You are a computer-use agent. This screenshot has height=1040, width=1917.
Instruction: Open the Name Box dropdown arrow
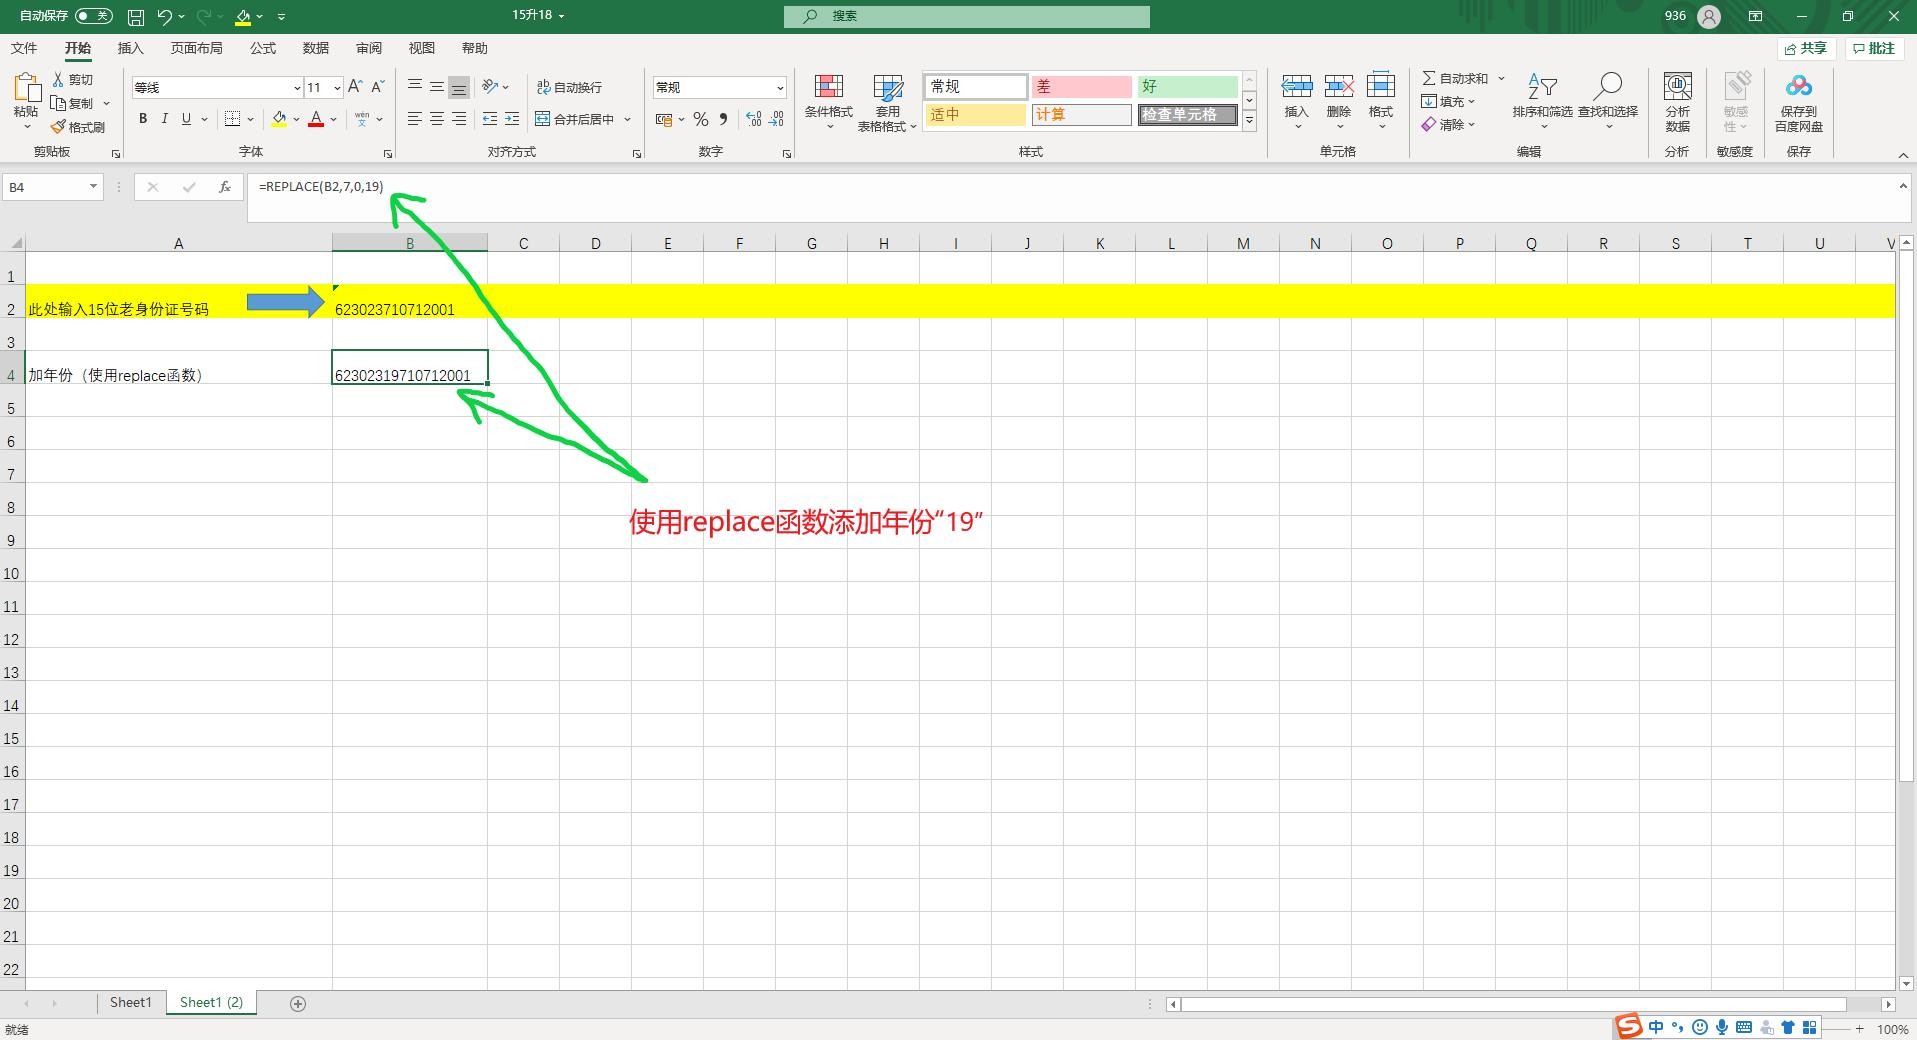pos(93,187)
